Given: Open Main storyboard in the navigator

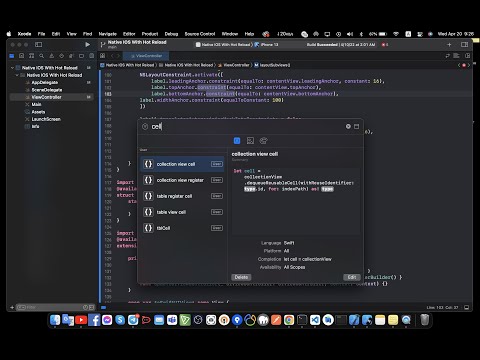Looking at the screenshot, I should pos(36,104).
